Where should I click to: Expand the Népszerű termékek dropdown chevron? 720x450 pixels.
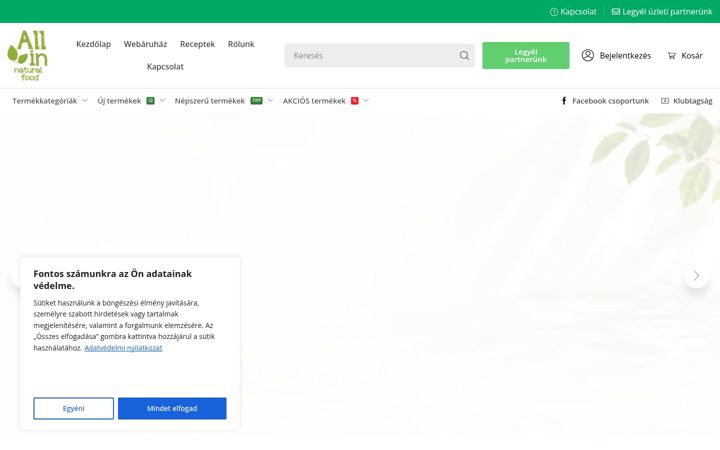270,101
